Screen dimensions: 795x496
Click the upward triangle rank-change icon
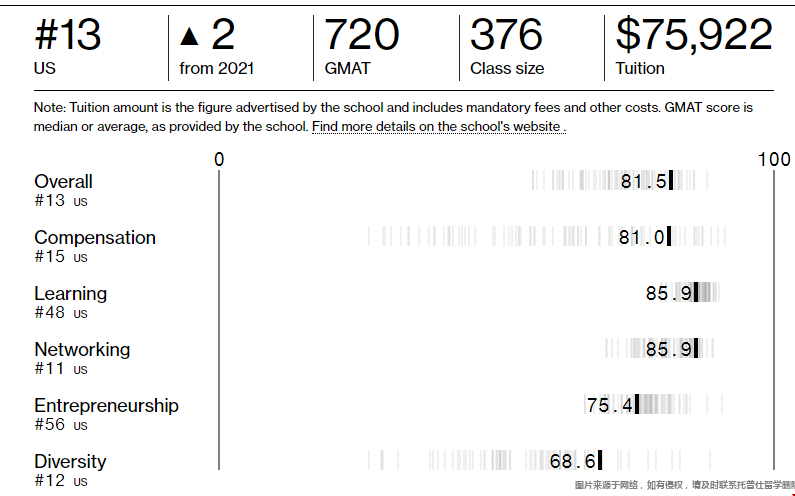click(x=189, y=38)
